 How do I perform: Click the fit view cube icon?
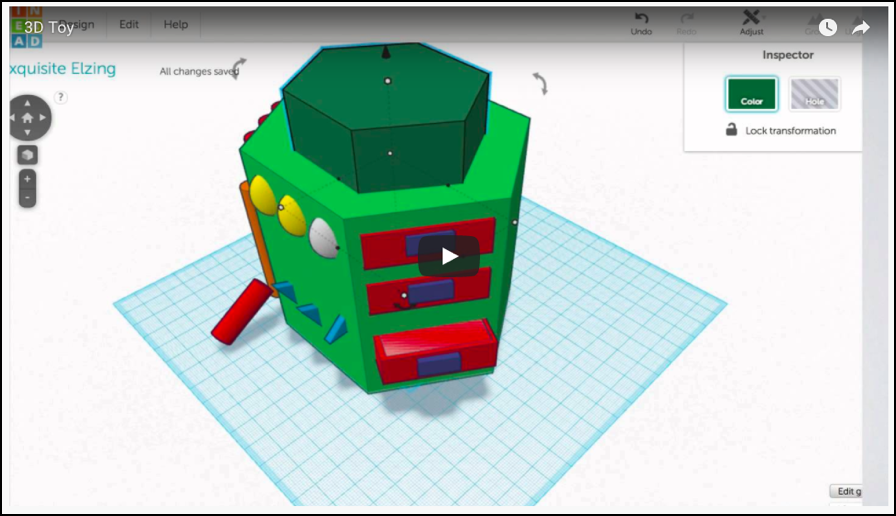27,155
